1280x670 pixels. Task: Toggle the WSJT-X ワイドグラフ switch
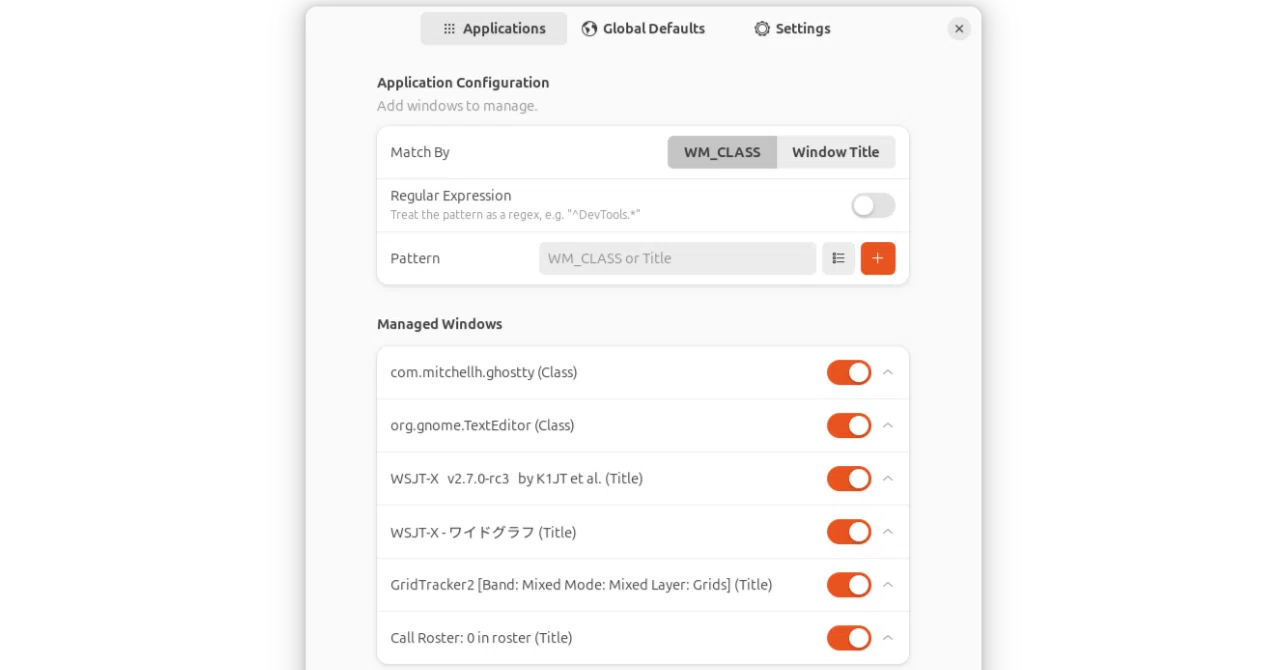click(x=849, y=532)
